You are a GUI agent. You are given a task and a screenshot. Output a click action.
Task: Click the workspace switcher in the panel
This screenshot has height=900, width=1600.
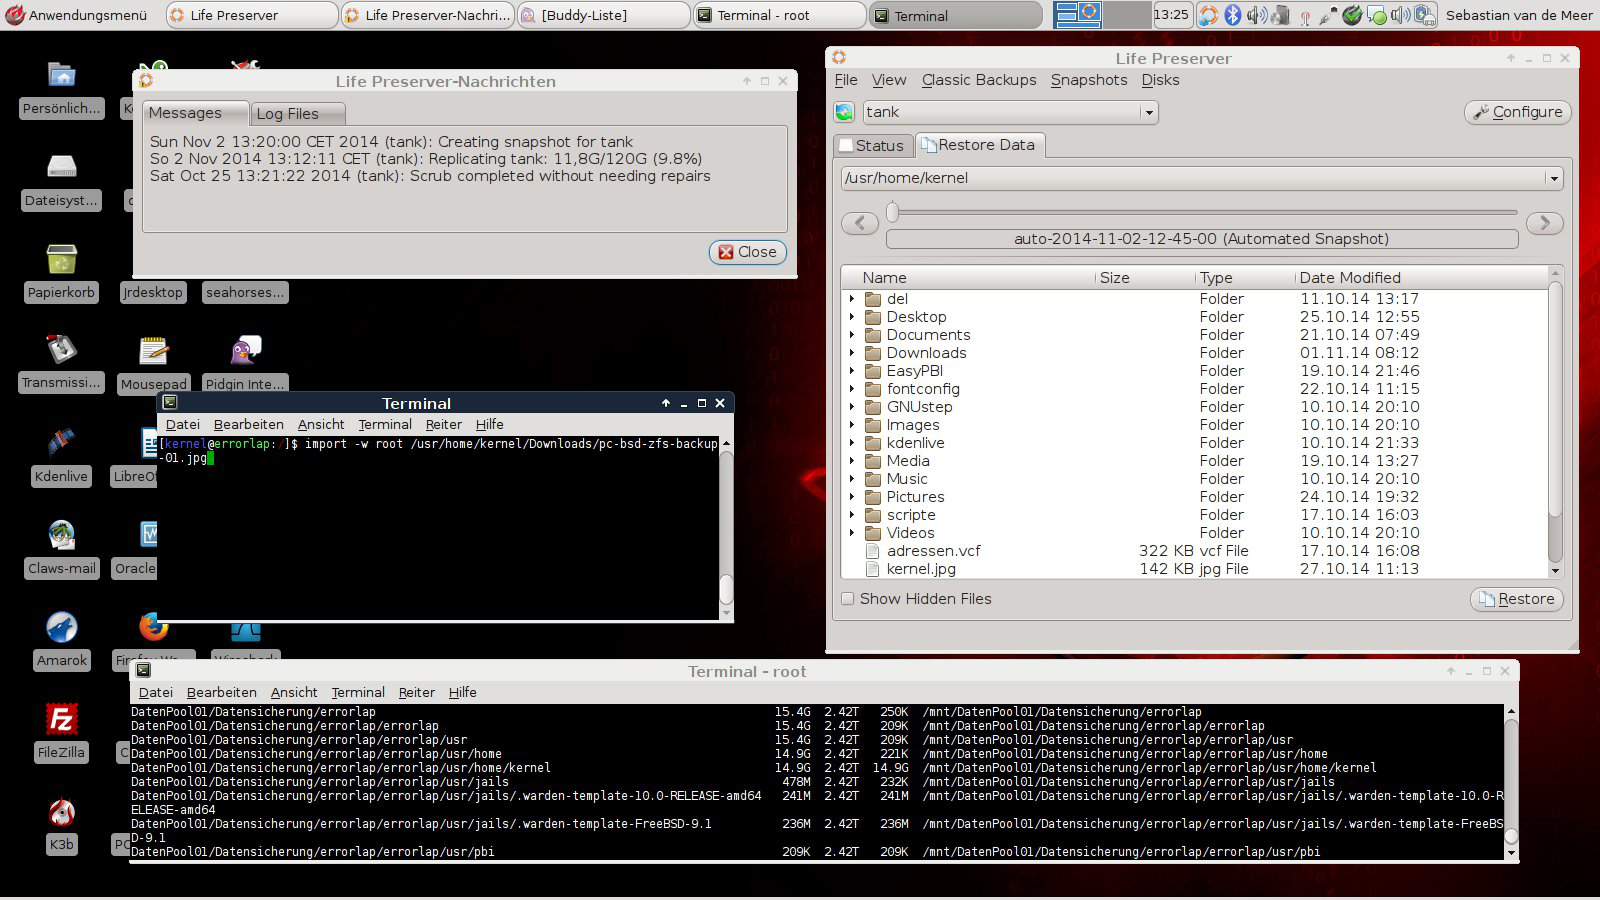(1103, 15)
